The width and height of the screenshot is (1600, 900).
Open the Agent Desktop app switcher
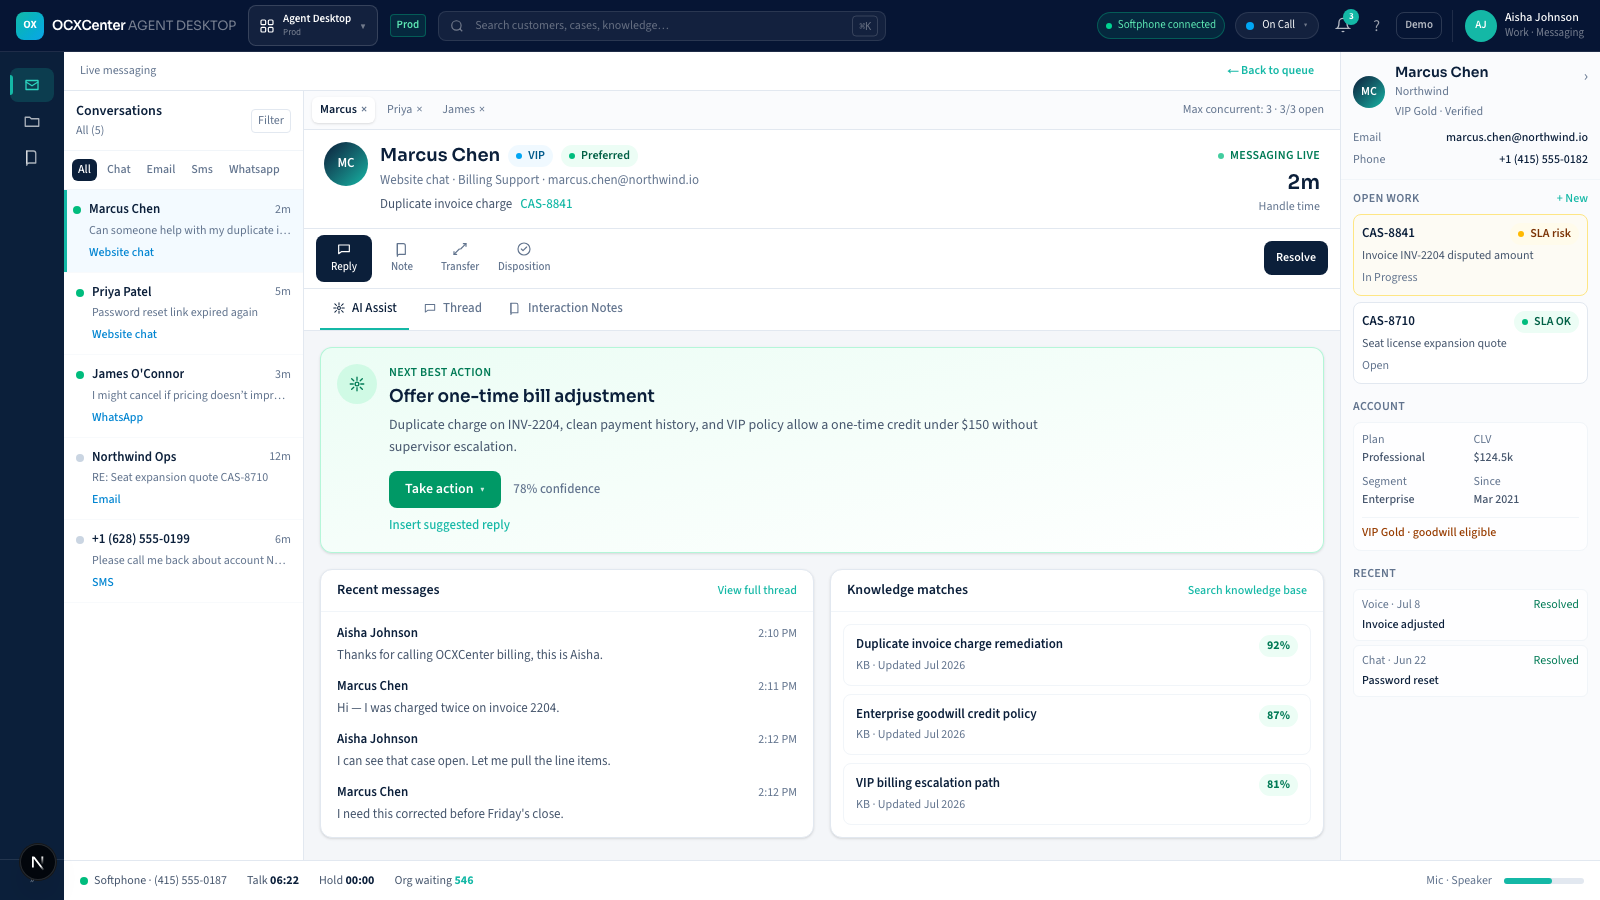pyautogui.click(x=313, y=25)
